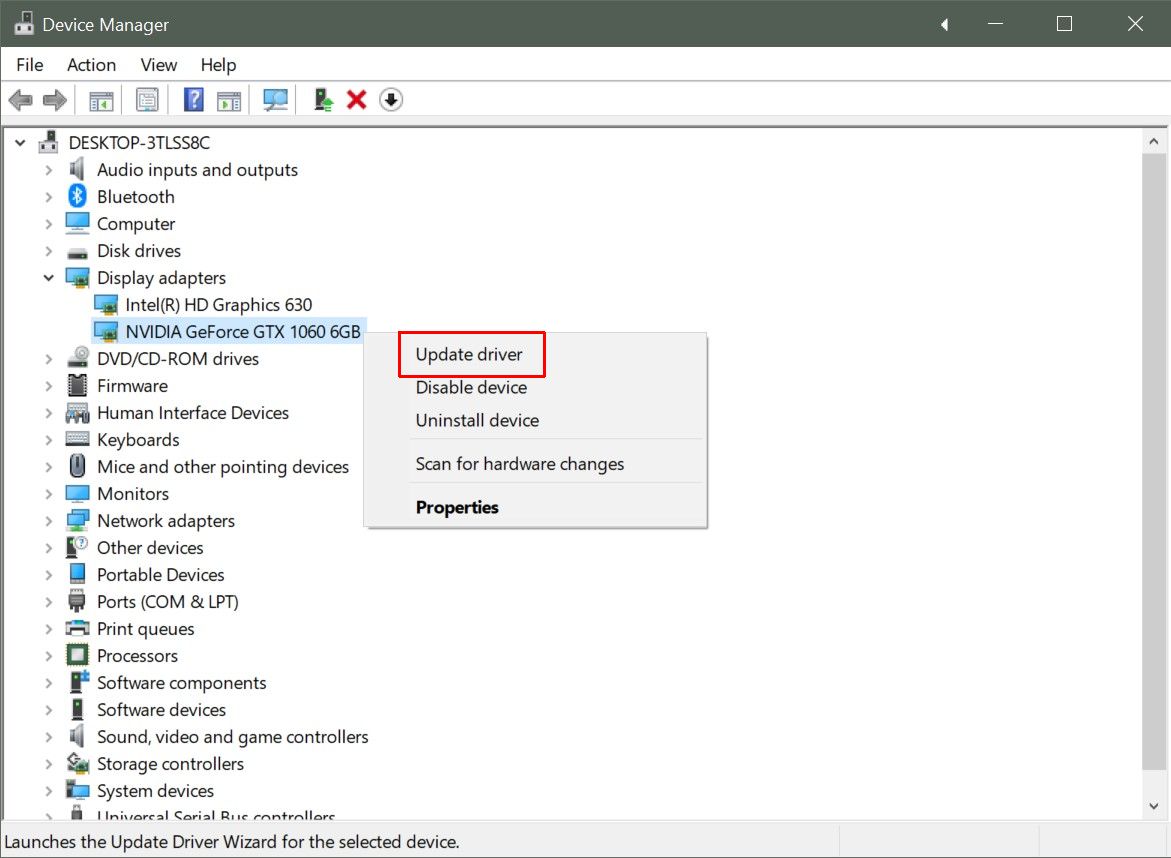Click the Storage controllers icon

pyautogui.click(x=77, y=763)
